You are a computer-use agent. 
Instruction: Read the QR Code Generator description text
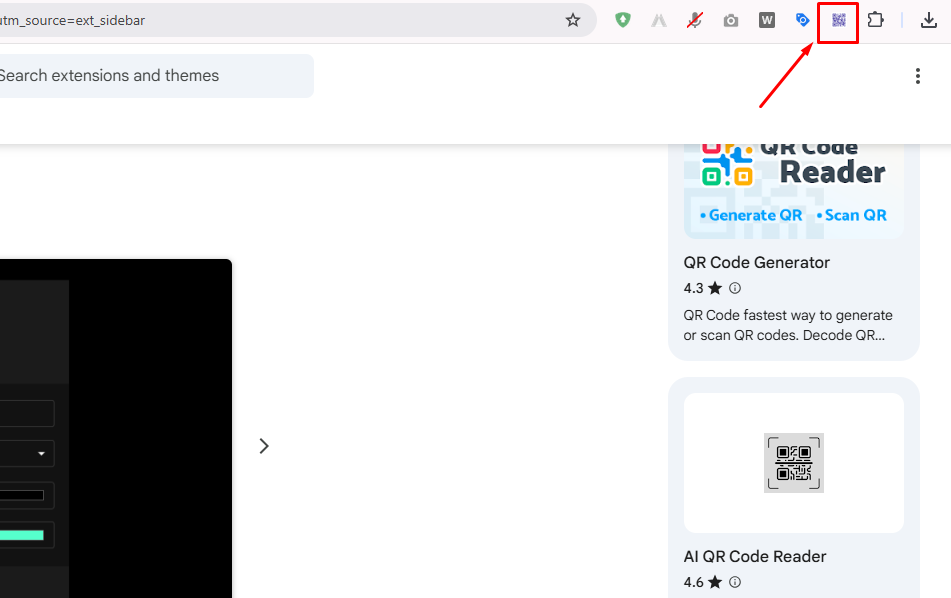pos(788,325)
